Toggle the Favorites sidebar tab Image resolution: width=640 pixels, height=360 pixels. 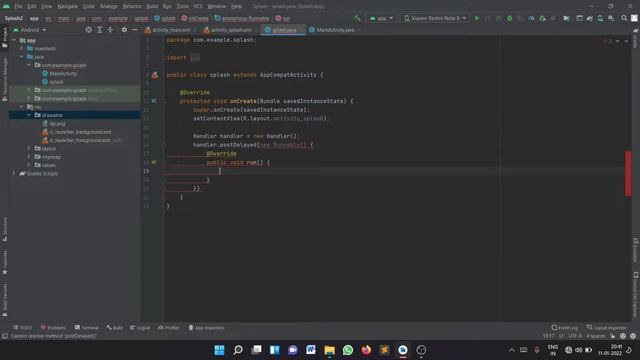point(4,262)
